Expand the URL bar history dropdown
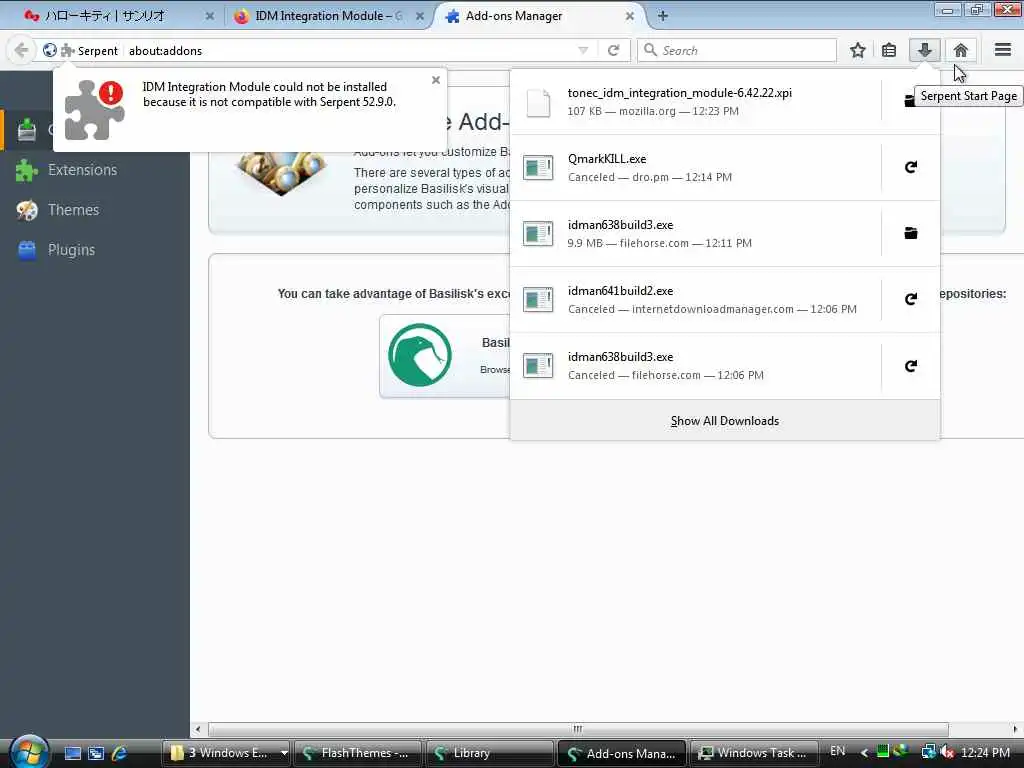 click(583, 50)
